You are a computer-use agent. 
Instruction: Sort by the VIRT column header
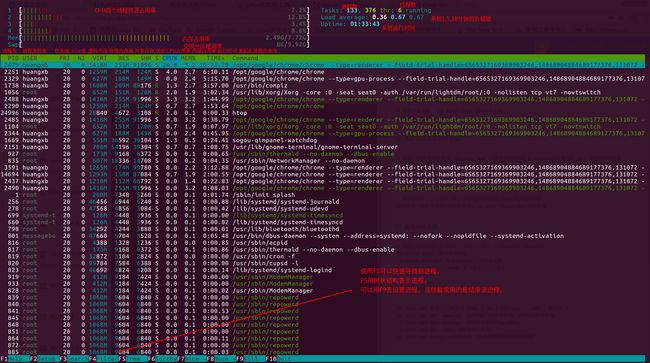click(99, 58)
